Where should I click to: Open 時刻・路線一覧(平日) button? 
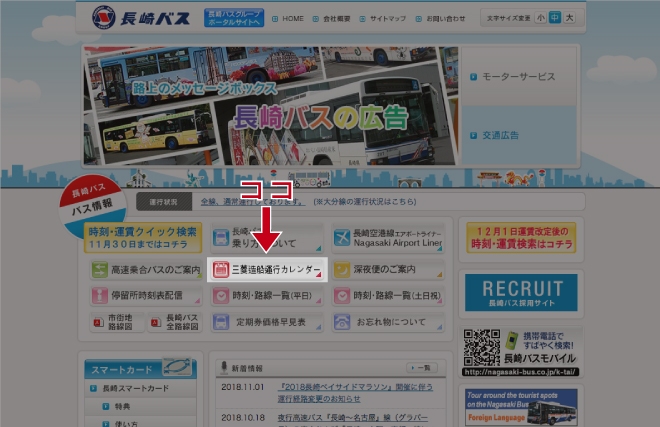[x=267, y=296]
